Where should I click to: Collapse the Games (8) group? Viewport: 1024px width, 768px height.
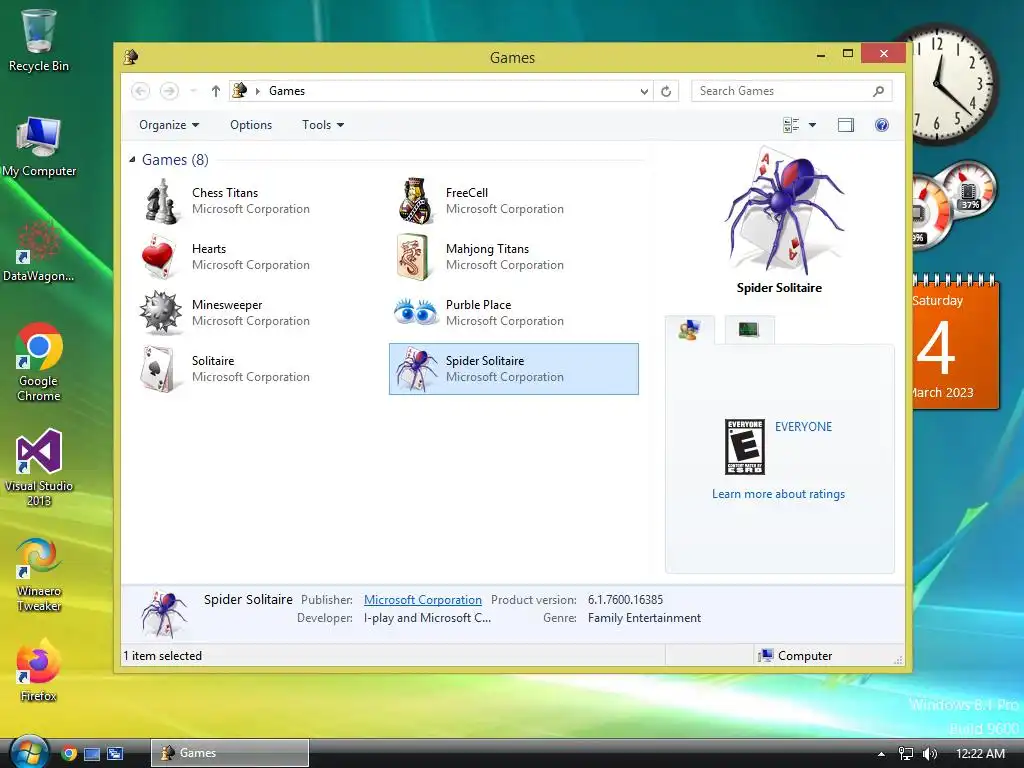pos(133,159)
